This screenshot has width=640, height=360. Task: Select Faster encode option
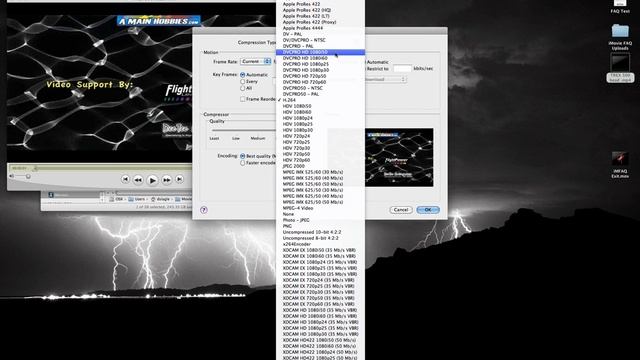coord(242,163)
